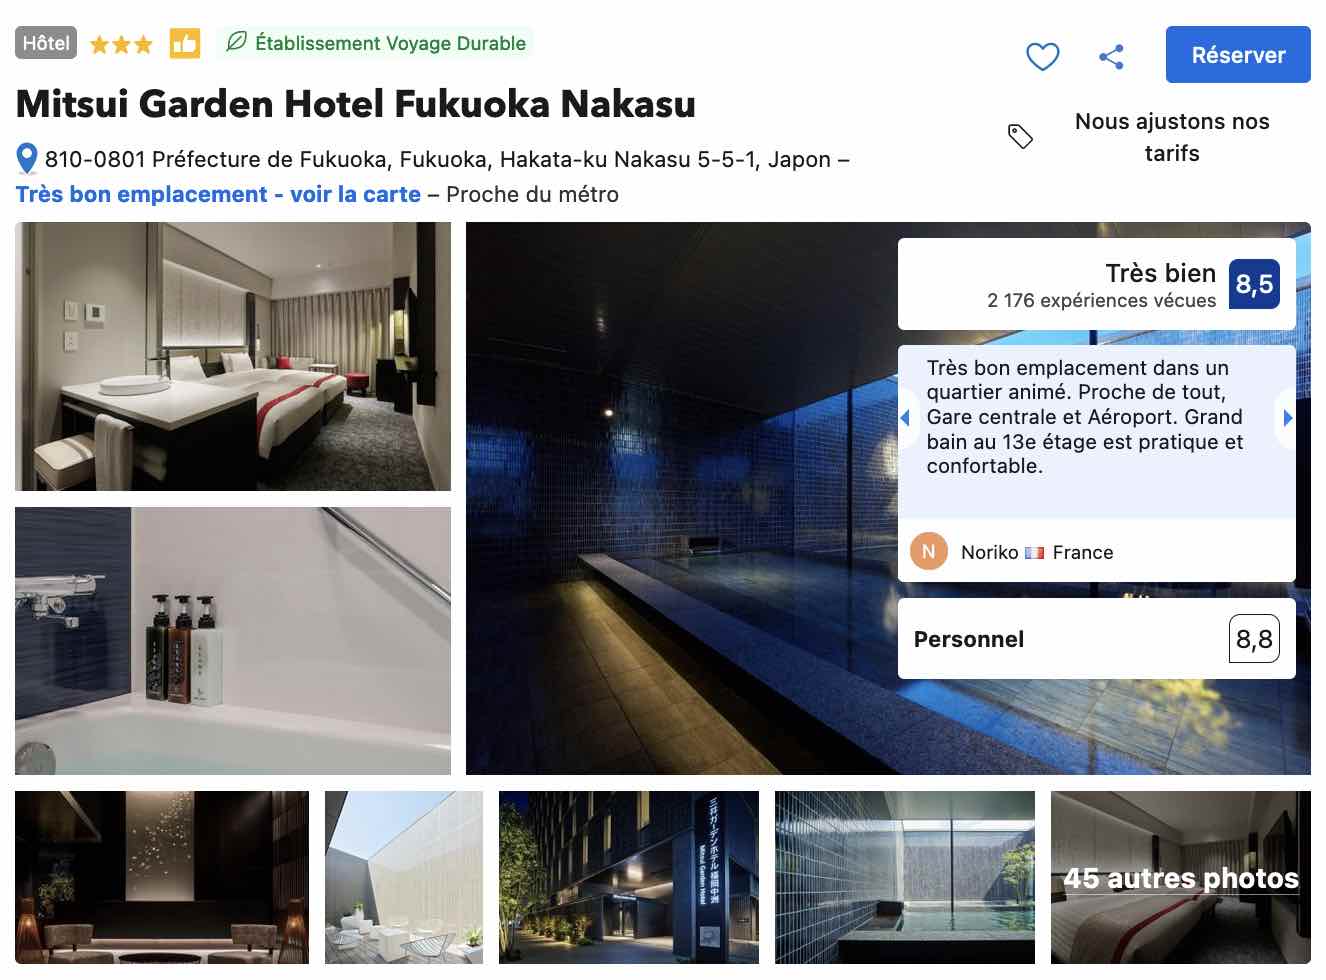
Task: Click the Personnel 8,8 score card
Action: [x=1096, y=639]
